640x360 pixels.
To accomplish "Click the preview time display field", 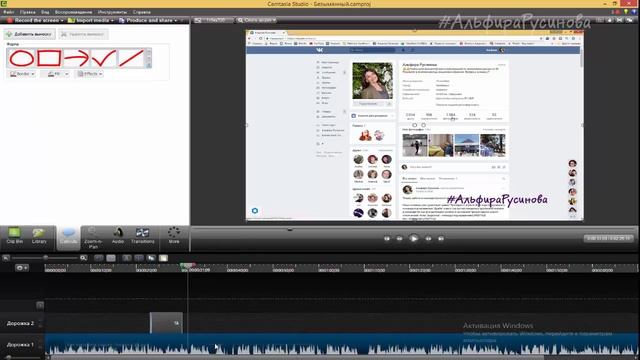I will (609, 238).
